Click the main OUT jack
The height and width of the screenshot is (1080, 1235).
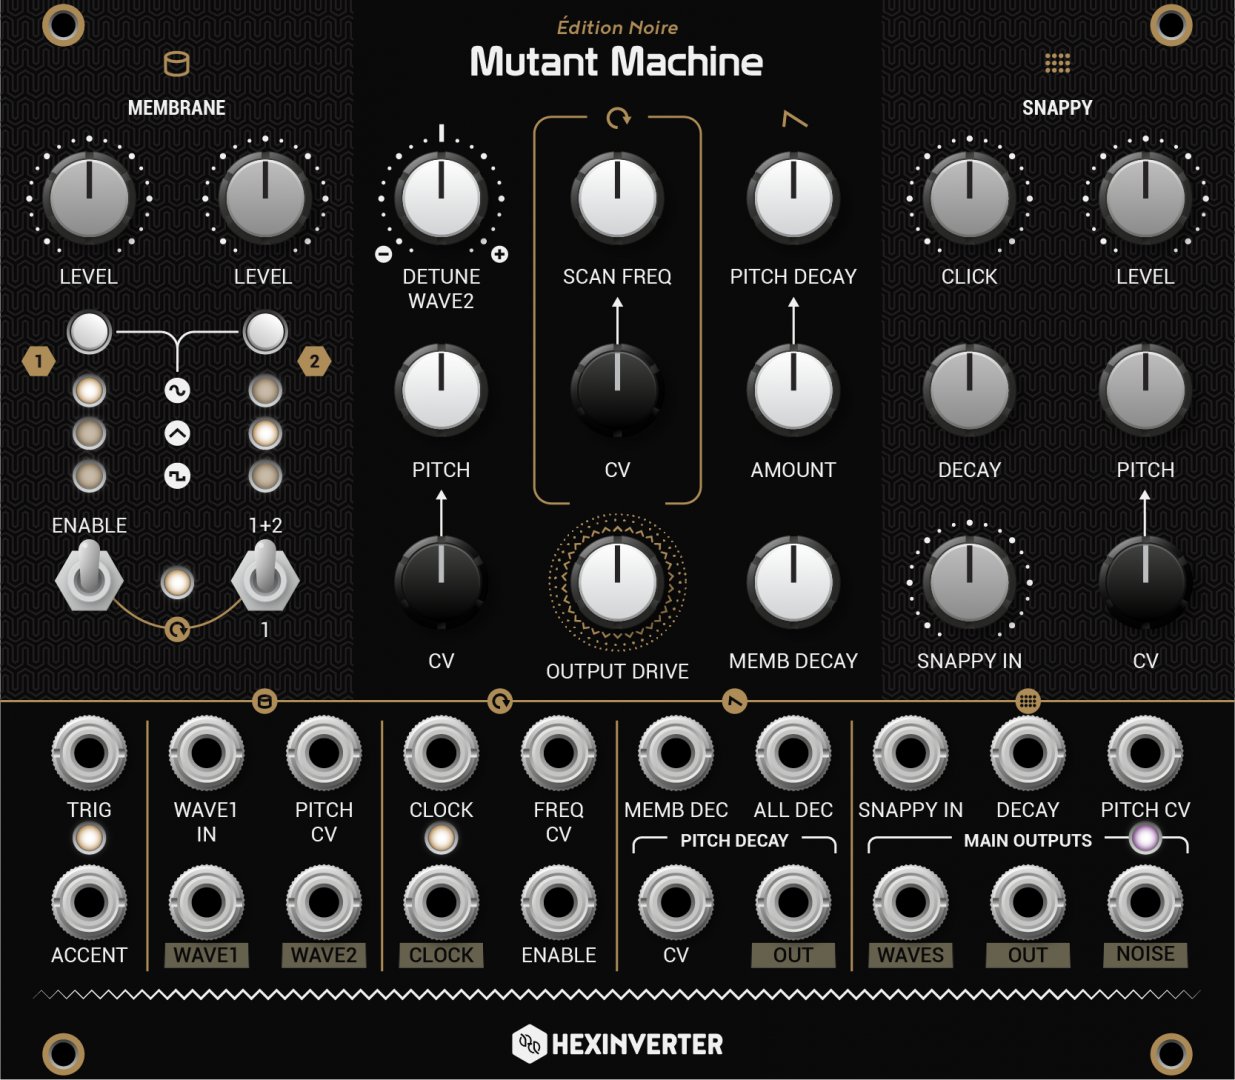pyautogui.click(x=1028, y=902)
